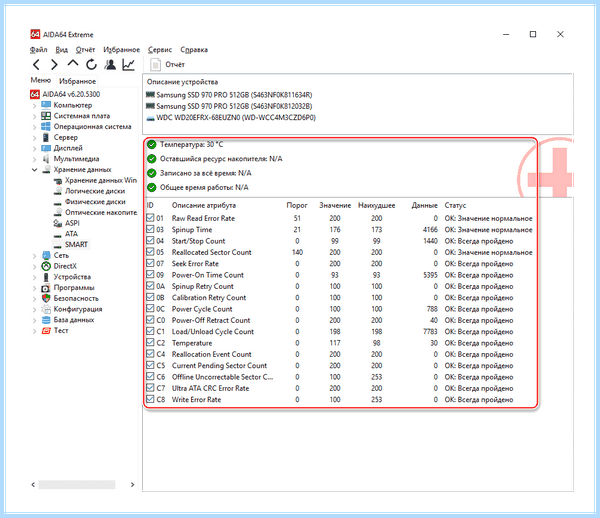The image size is (600, 518).
Task: Click the sidebar scroll-right arrow
Action: coord(132,484)
